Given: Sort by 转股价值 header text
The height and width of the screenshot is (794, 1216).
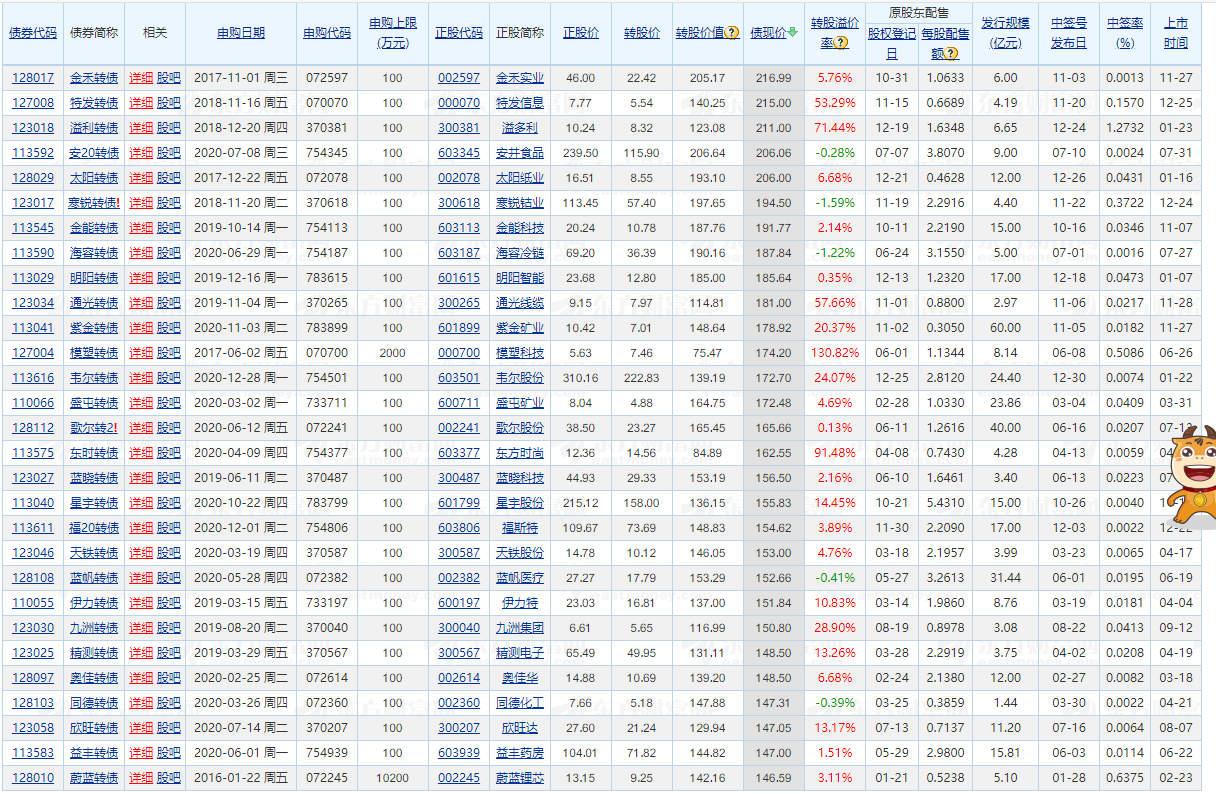Looking at the screenshot, I should point(701,33).
